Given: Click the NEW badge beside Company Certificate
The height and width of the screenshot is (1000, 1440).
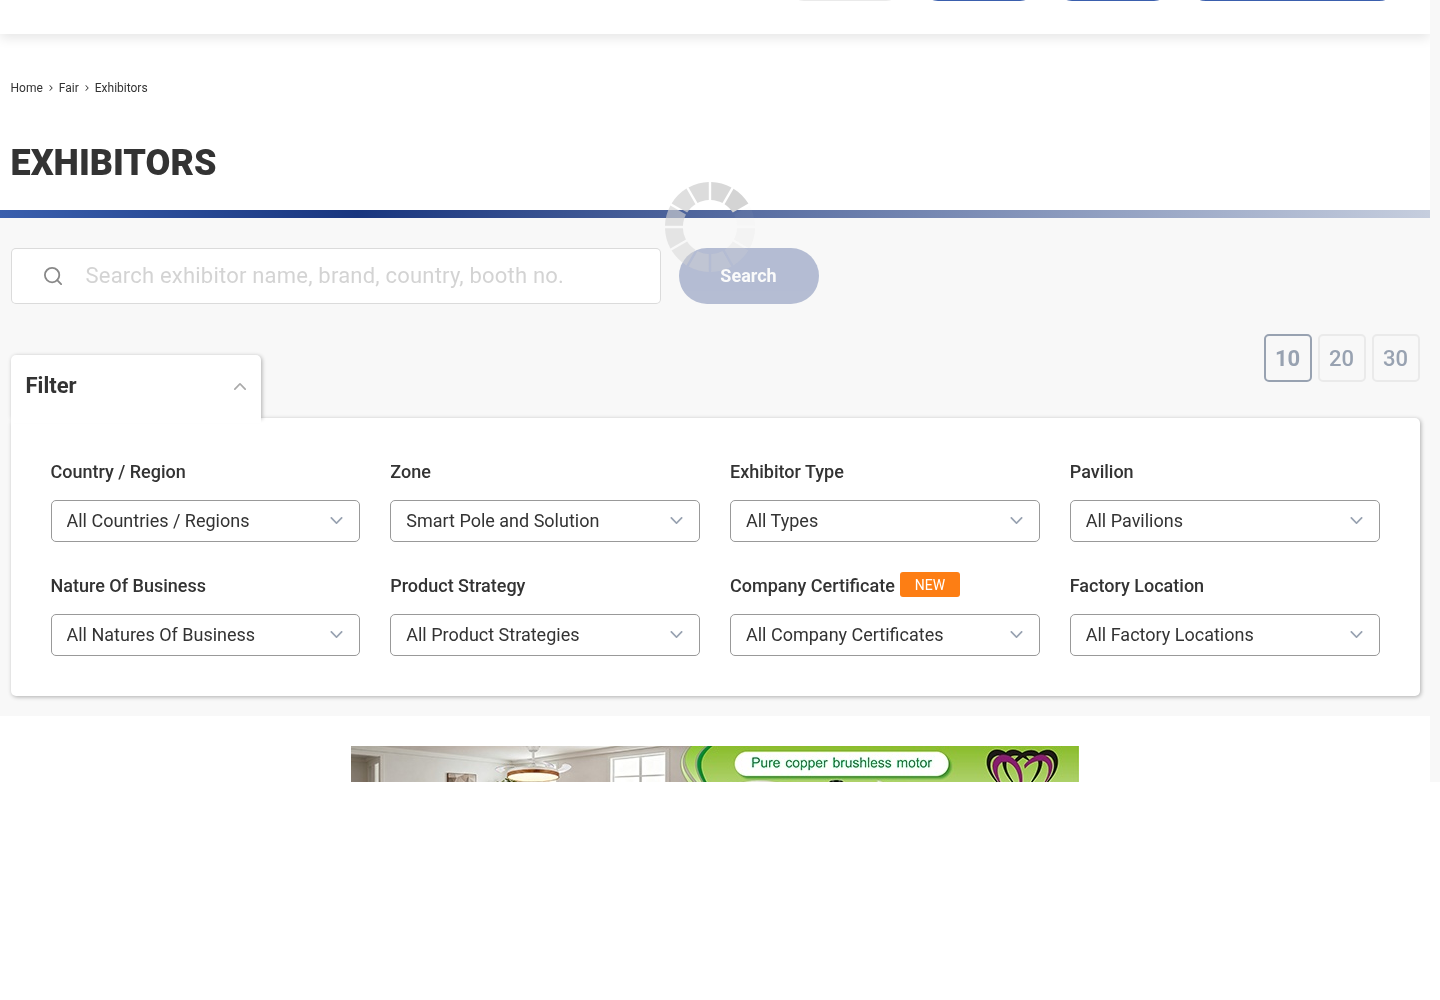Looking at the screenshot, I should click(930, 585).
